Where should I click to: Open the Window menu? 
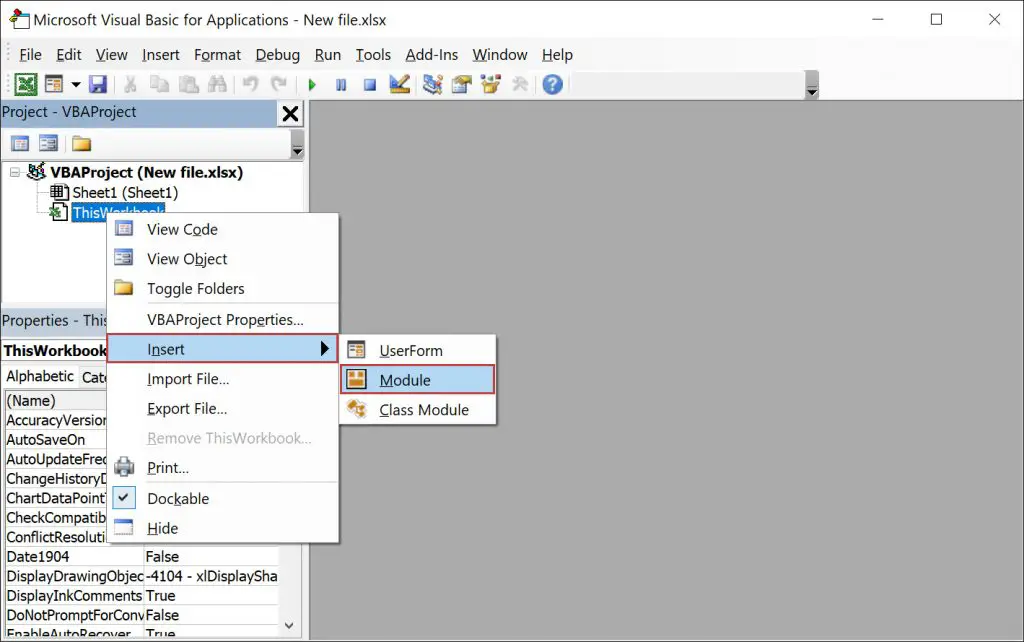pyautogui.click(x=500, y=55)
